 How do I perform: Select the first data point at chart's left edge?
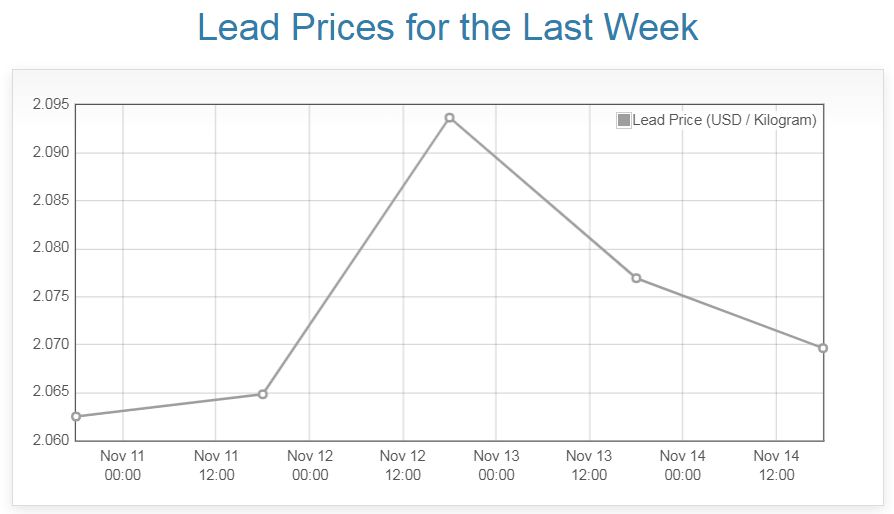(x=76, y=416)
